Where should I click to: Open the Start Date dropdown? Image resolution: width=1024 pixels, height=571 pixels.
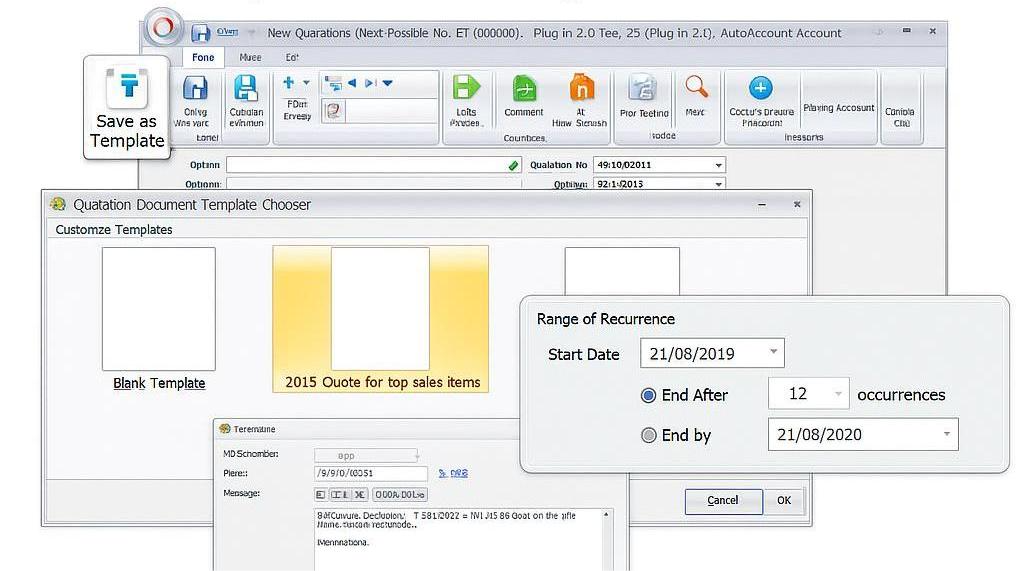(x=773, y=352)
